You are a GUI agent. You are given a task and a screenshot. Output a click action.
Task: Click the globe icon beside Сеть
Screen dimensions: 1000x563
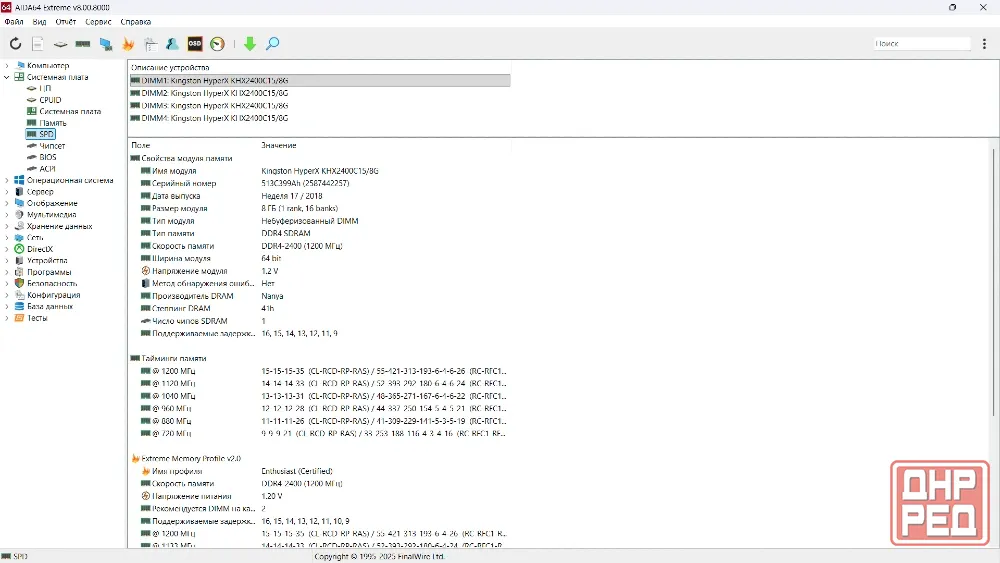click(x=19, y=237)
